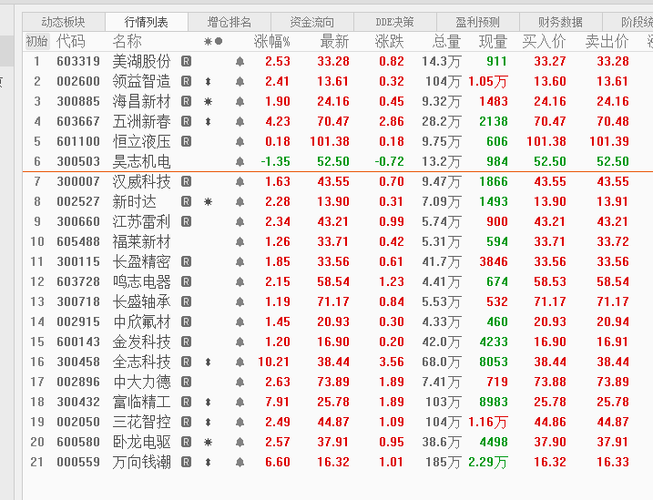Click stock code 300007
The width and height of the screenshot is (653, 500).
pyautogui.click(x=78, y=182)
